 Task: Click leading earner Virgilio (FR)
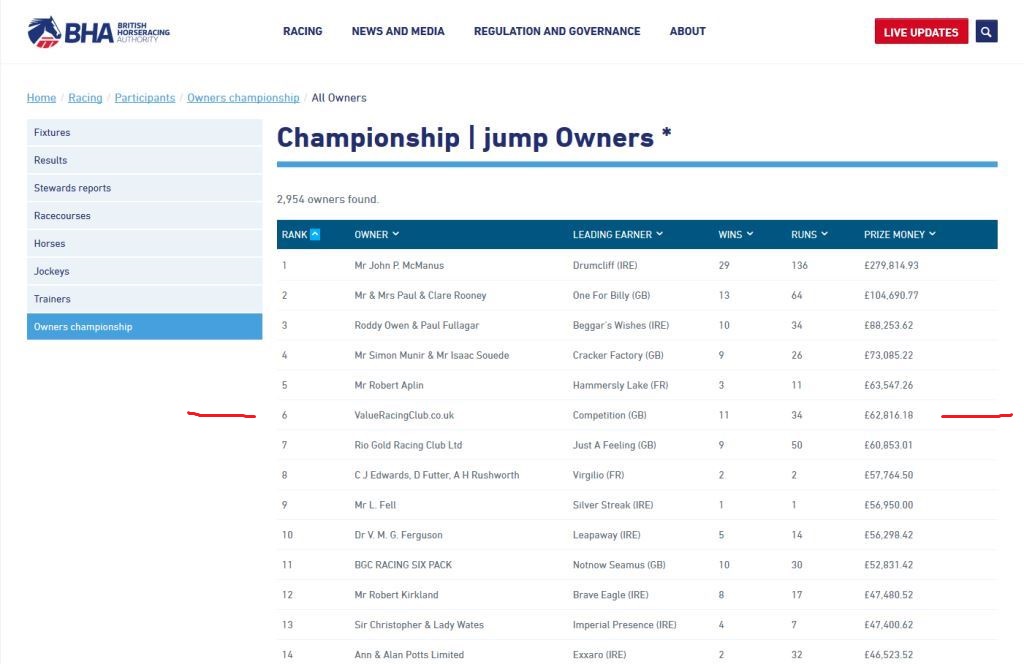(x=598, y=475)
